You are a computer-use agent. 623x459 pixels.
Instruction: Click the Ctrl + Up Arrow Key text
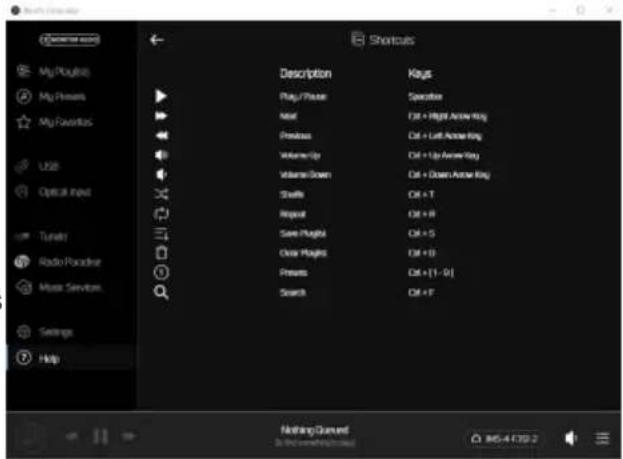[443, 155]
